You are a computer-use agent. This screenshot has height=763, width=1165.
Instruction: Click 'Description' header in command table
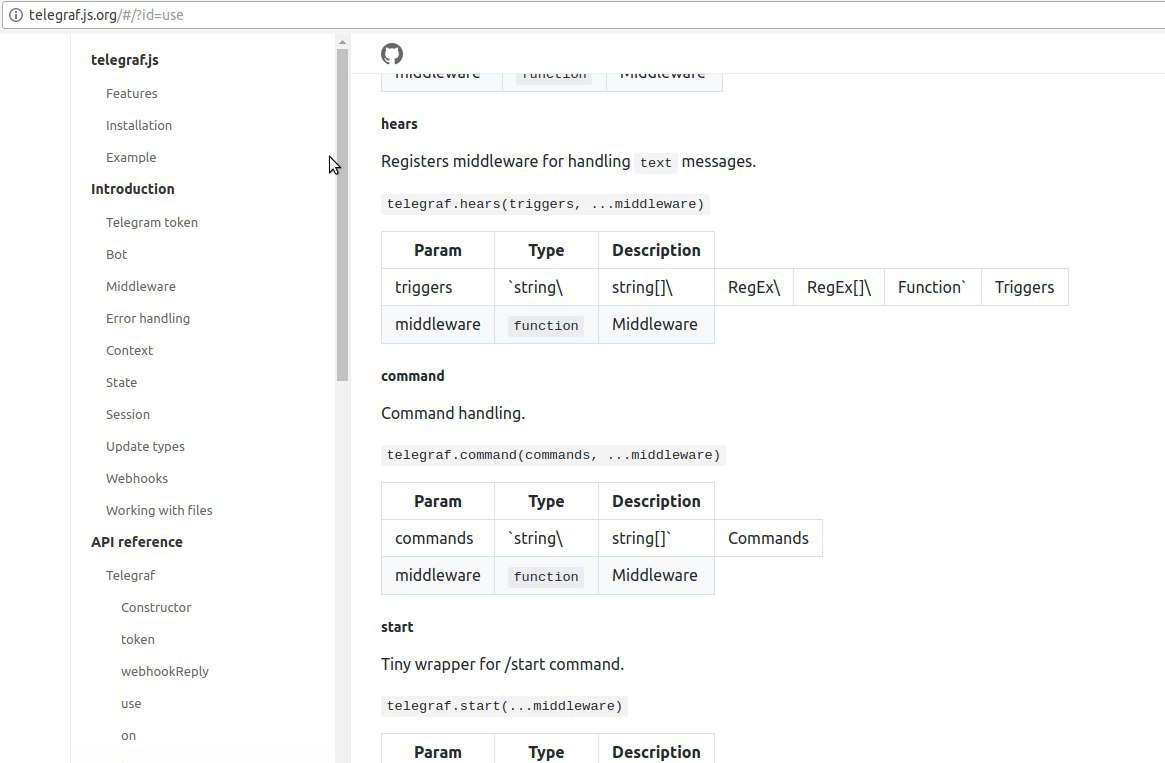pyautogui.click(x=656, y=501)
